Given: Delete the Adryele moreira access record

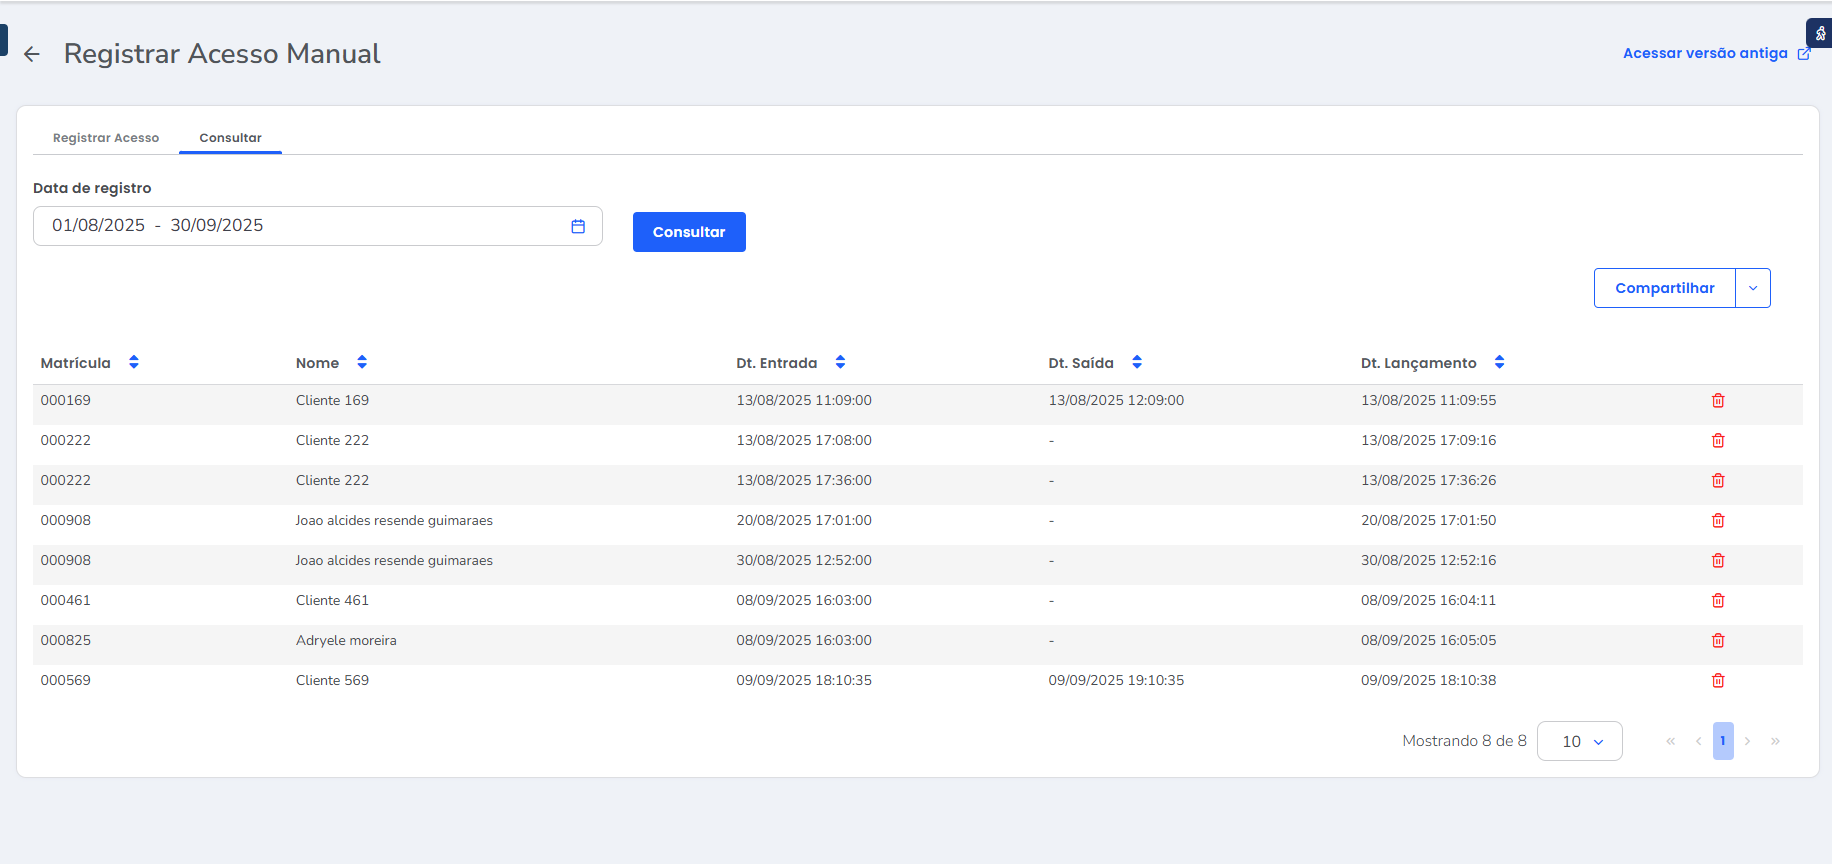Looking at the screenshot, I should [1718, 641].
